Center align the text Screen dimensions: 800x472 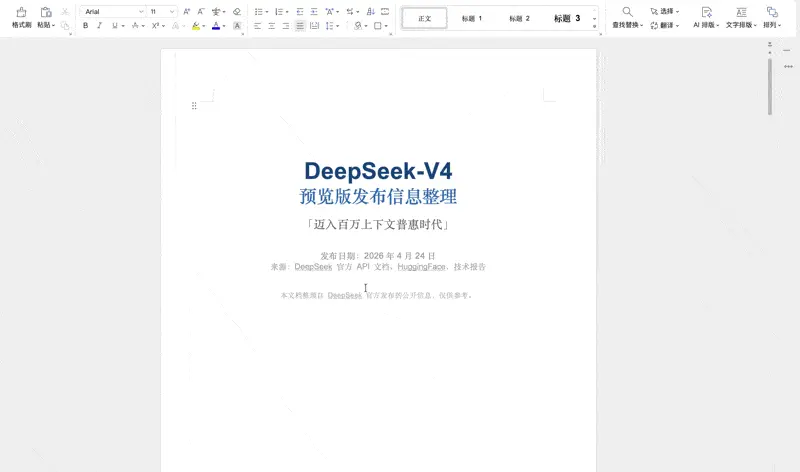272,26
